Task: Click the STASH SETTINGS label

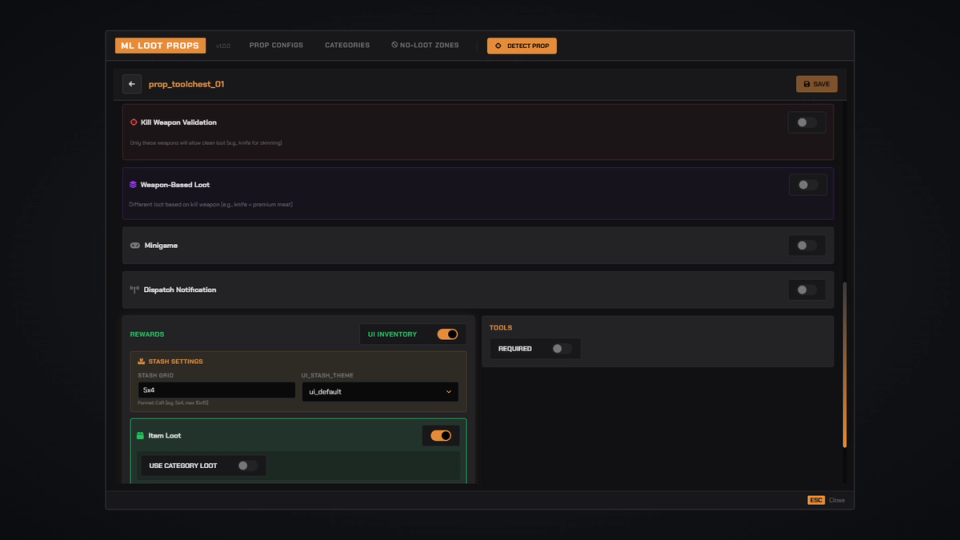Action: pos(176,361)
